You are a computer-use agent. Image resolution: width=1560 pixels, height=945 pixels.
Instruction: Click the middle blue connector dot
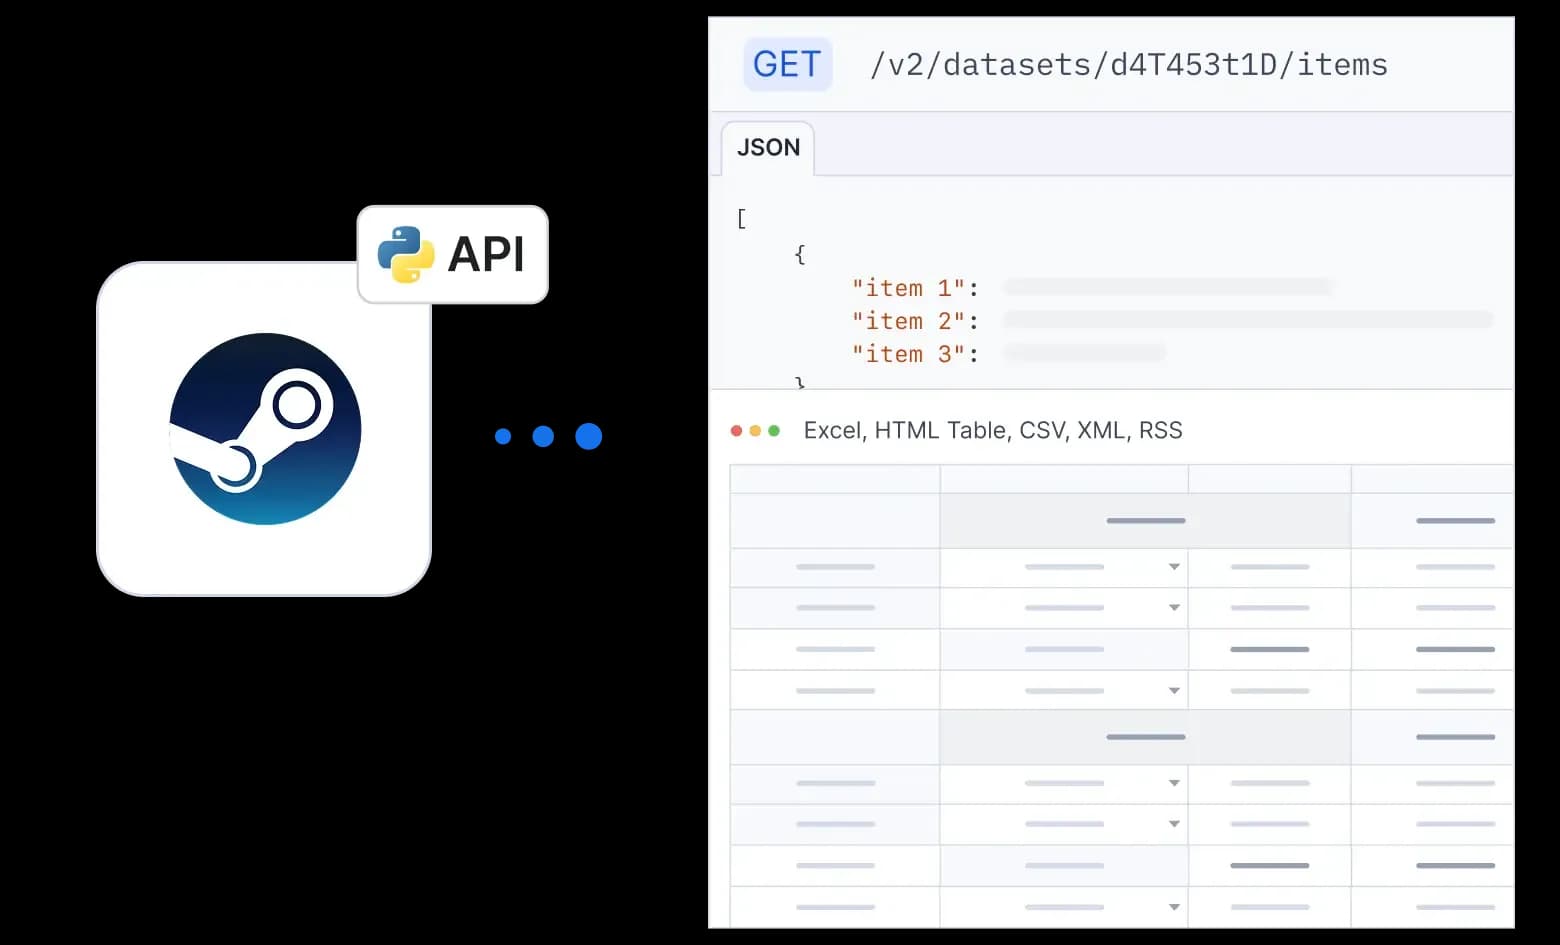[x=543, y=436]
